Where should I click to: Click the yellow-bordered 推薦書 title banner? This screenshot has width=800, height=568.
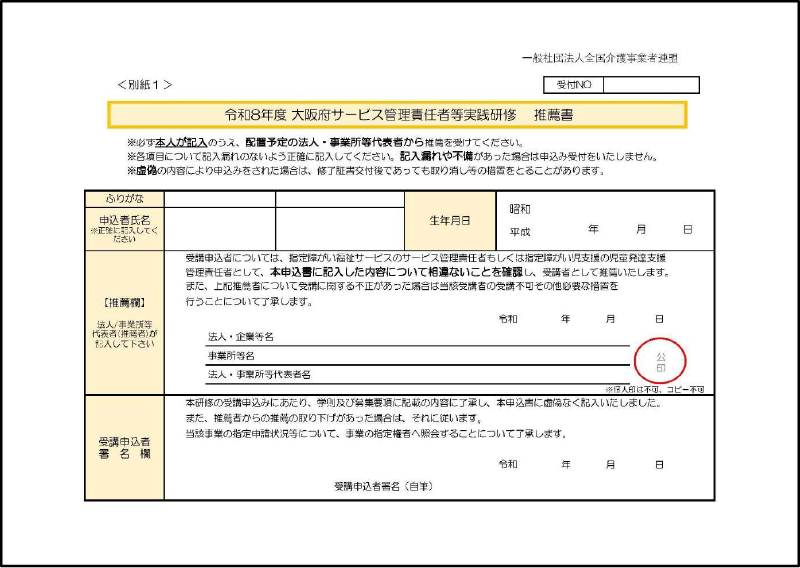397,115
